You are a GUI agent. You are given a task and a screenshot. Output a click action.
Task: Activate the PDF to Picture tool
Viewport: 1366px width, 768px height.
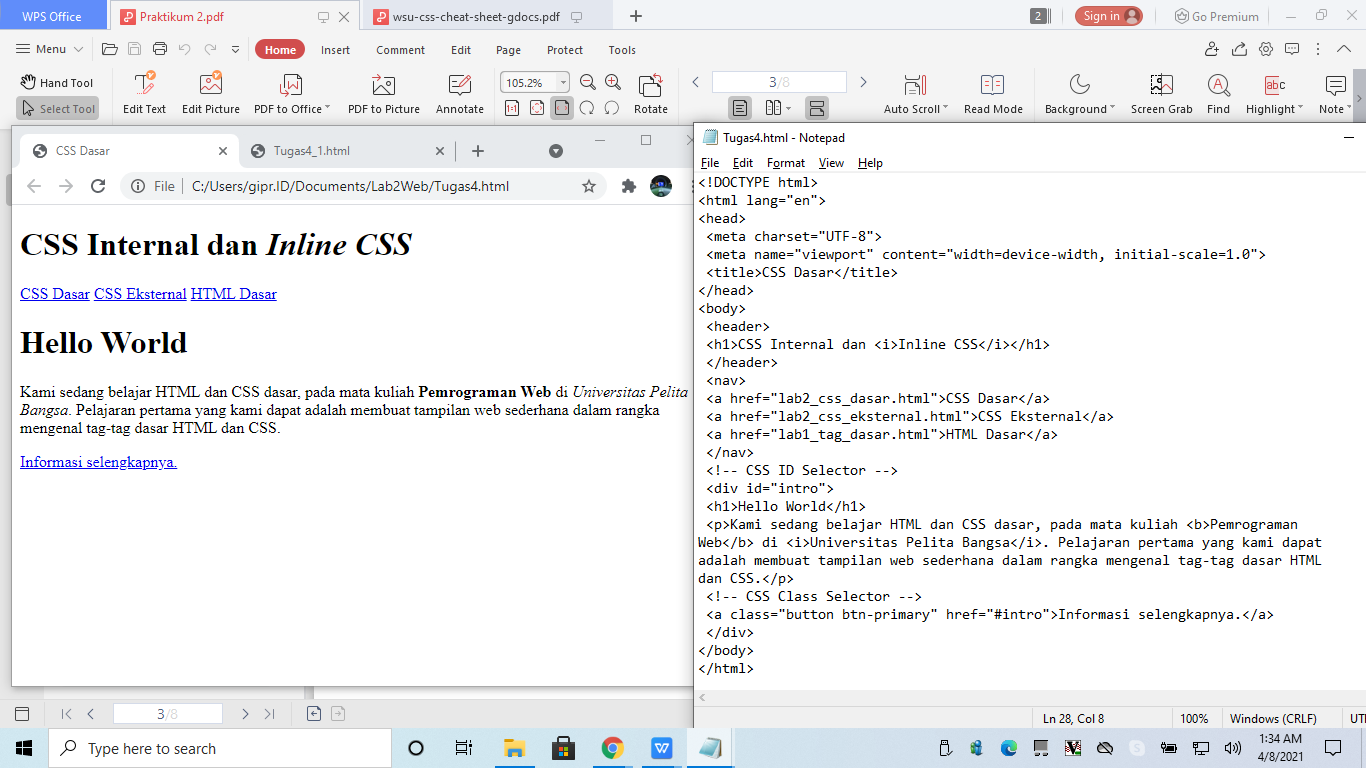click(384, 92)
